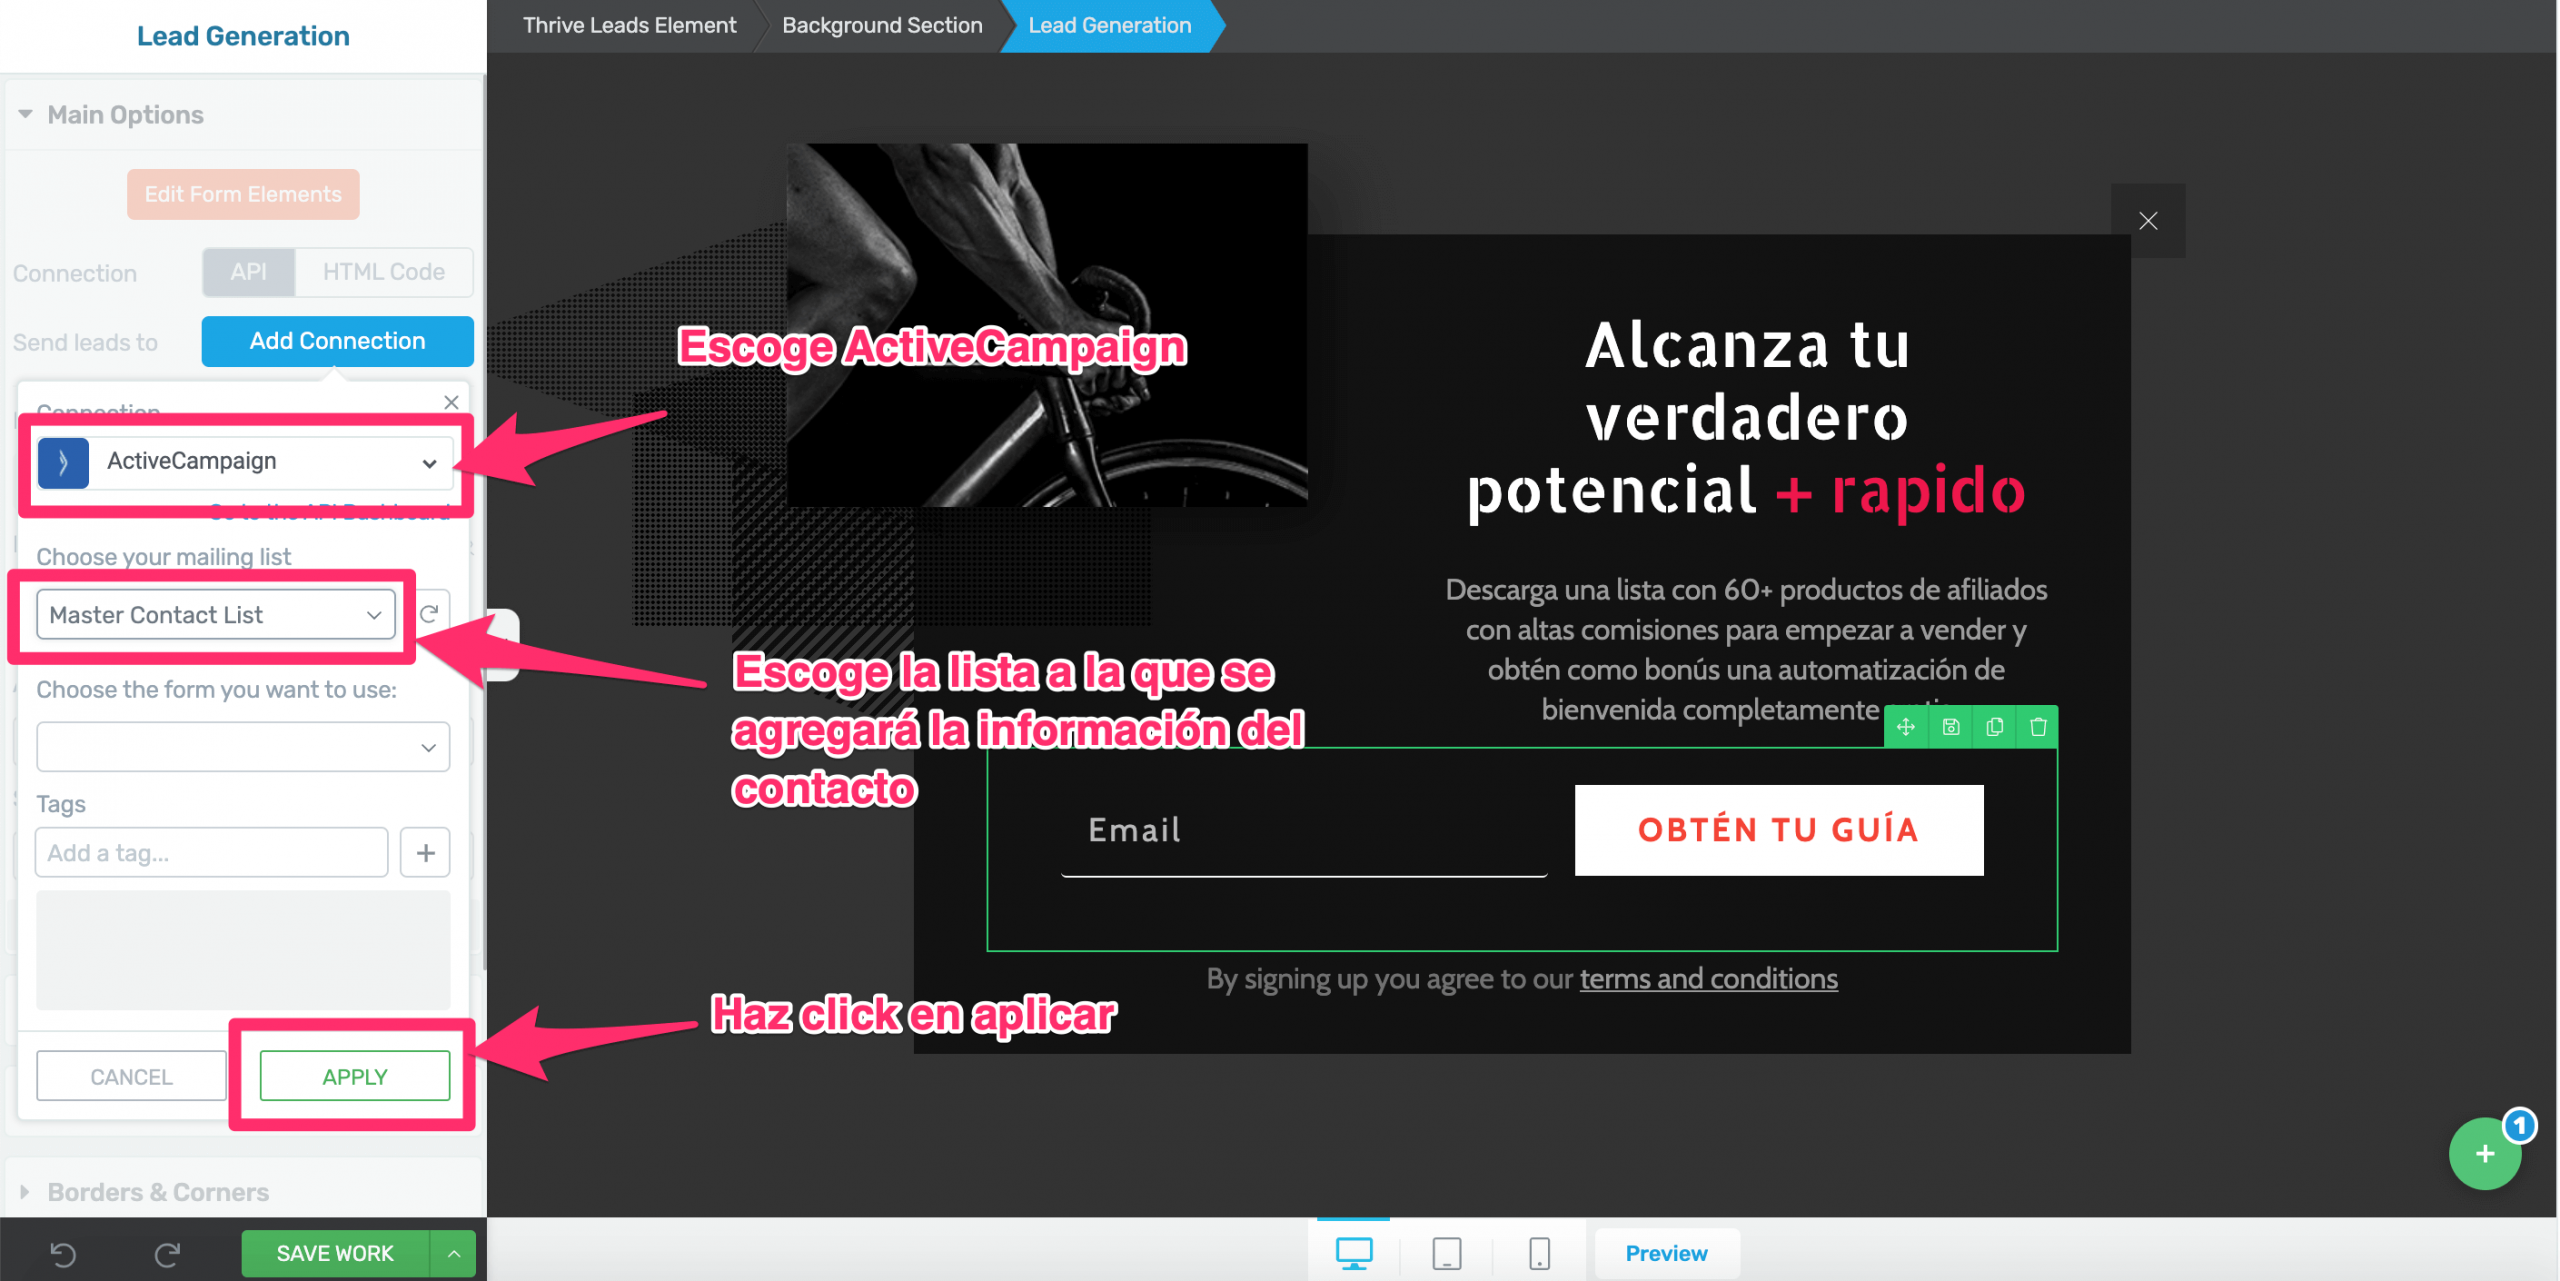Click the CANCEL button
The width and height of the screenshot is (2560, 1281).
coord(132,1077)
